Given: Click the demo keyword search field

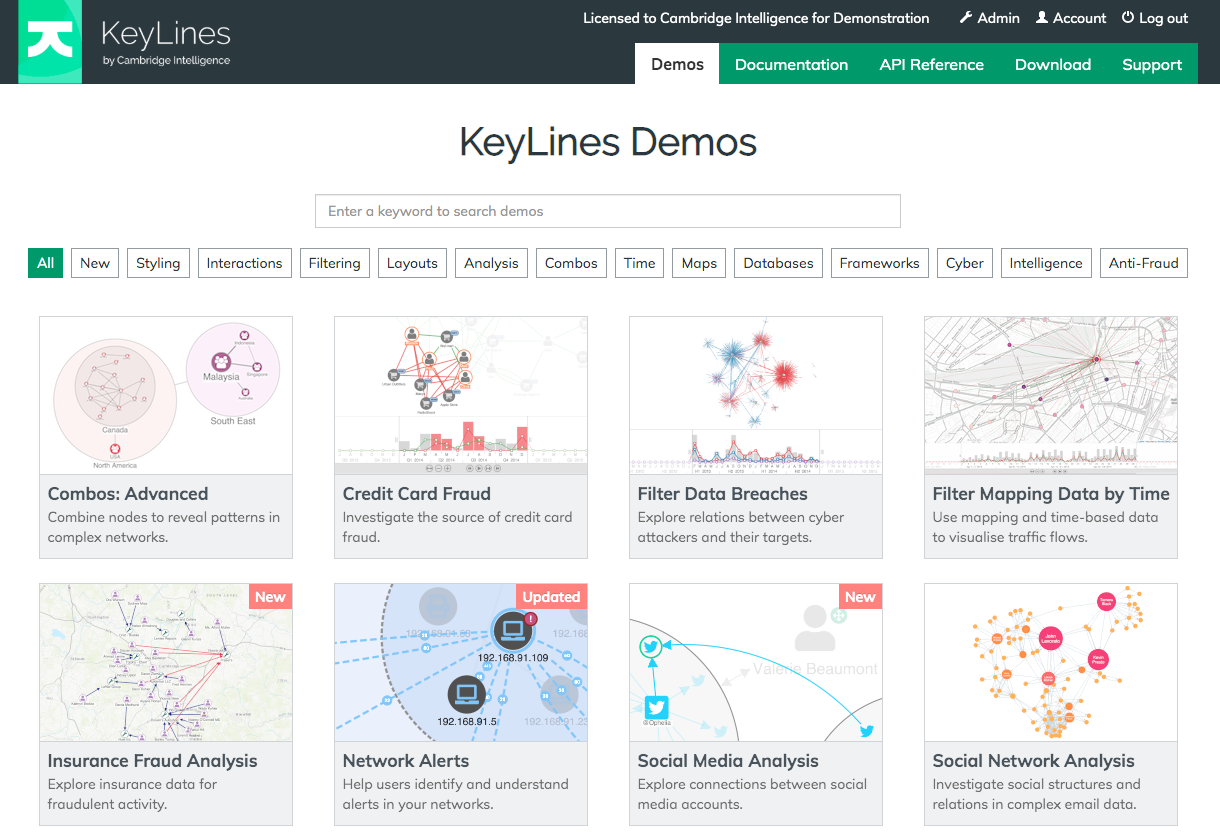Looking at the screenshot, I should [x=608, y=211].
